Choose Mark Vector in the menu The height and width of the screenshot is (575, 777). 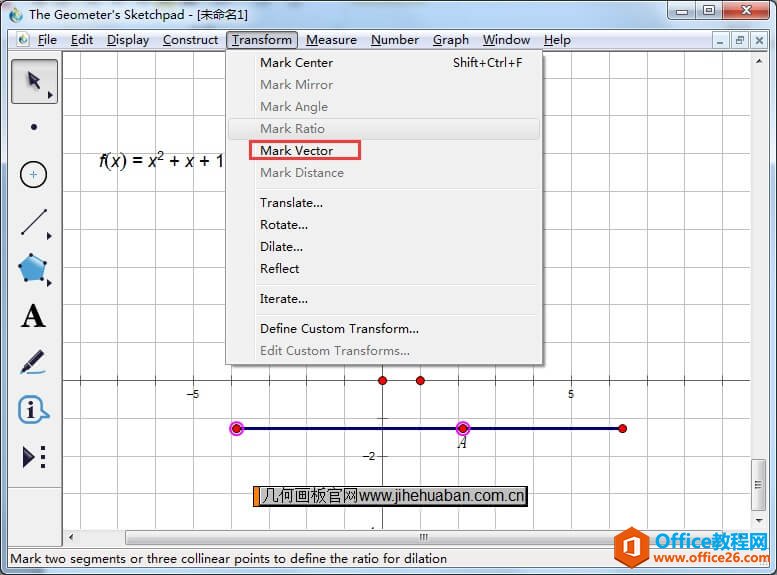click(x=384, y=151)
